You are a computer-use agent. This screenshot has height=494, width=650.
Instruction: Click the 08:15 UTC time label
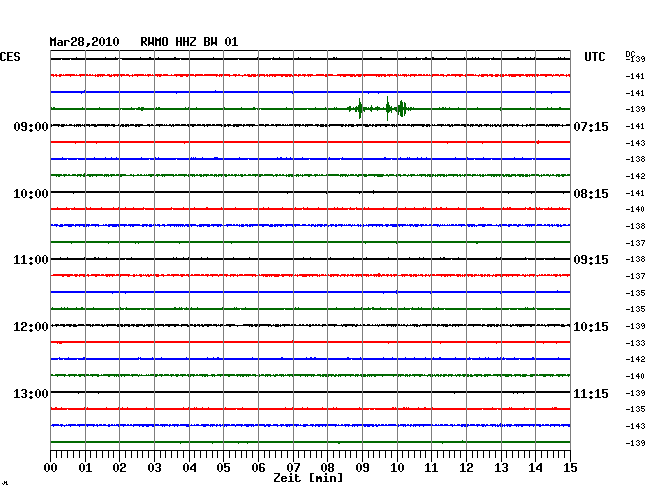[591, 194]
